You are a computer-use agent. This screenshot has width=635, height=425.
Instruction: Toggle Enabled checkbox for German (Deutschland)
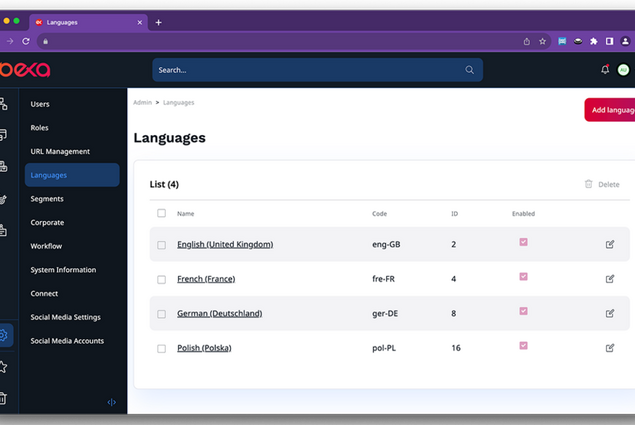coord(523,311)
